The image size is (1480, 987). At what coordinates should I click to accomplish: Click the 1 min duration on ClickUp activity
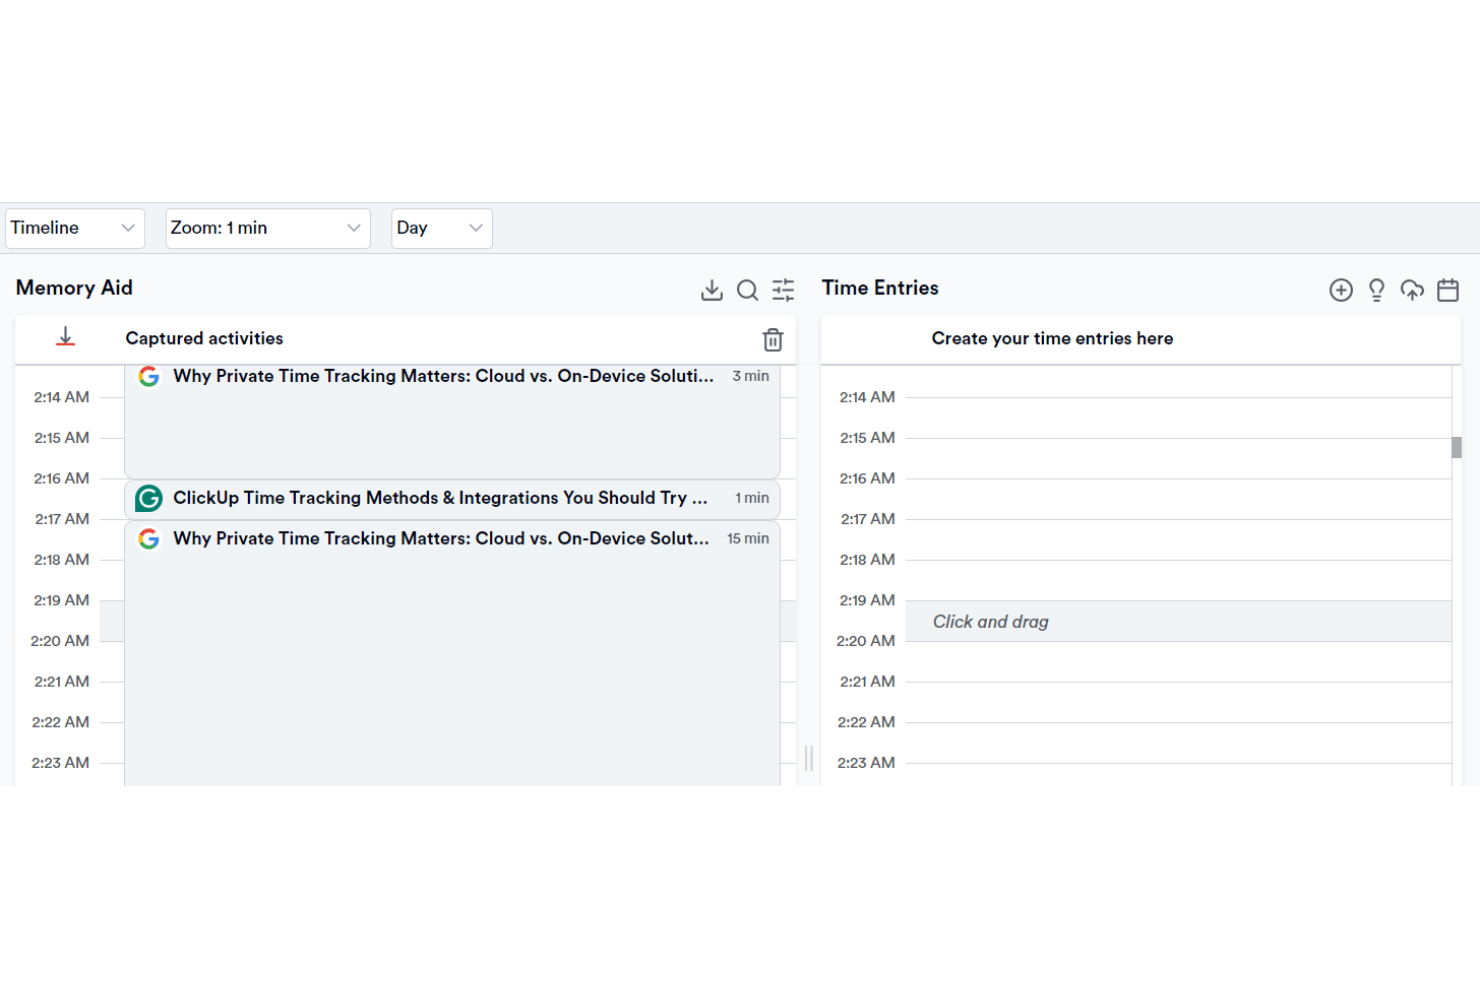click(752, 498)
